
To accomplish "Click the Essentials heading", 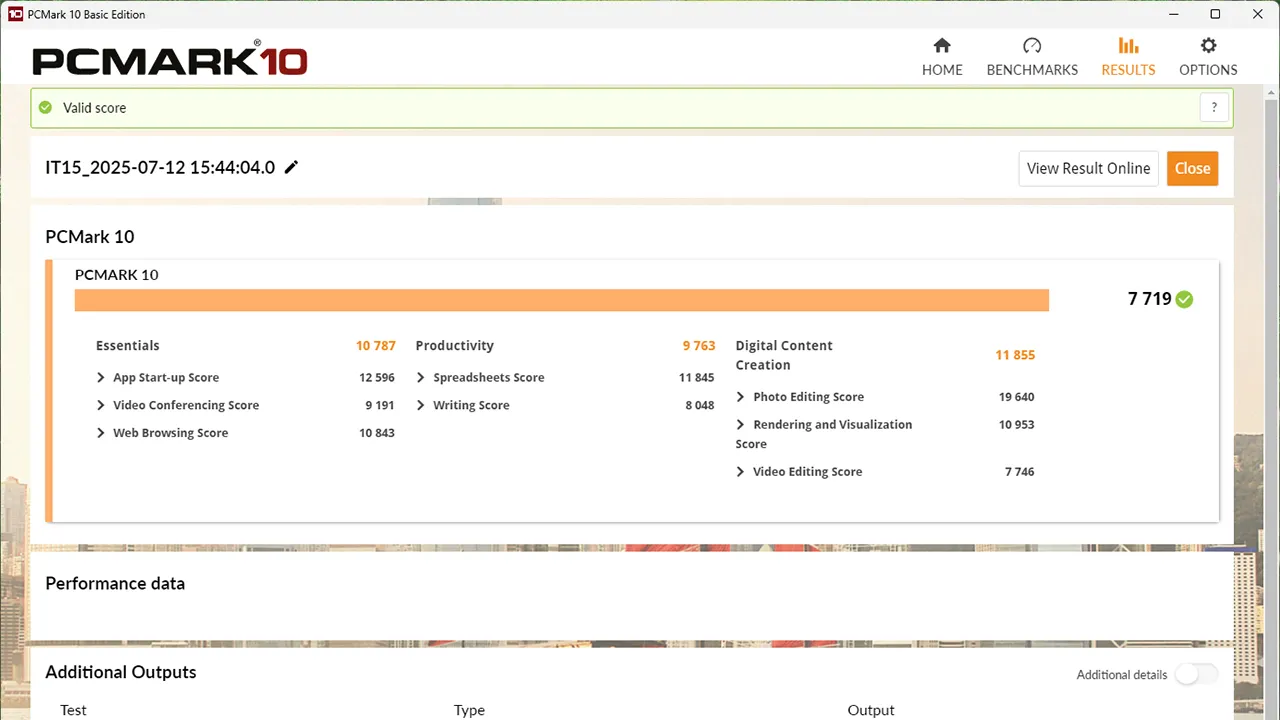I will point(128,346).
